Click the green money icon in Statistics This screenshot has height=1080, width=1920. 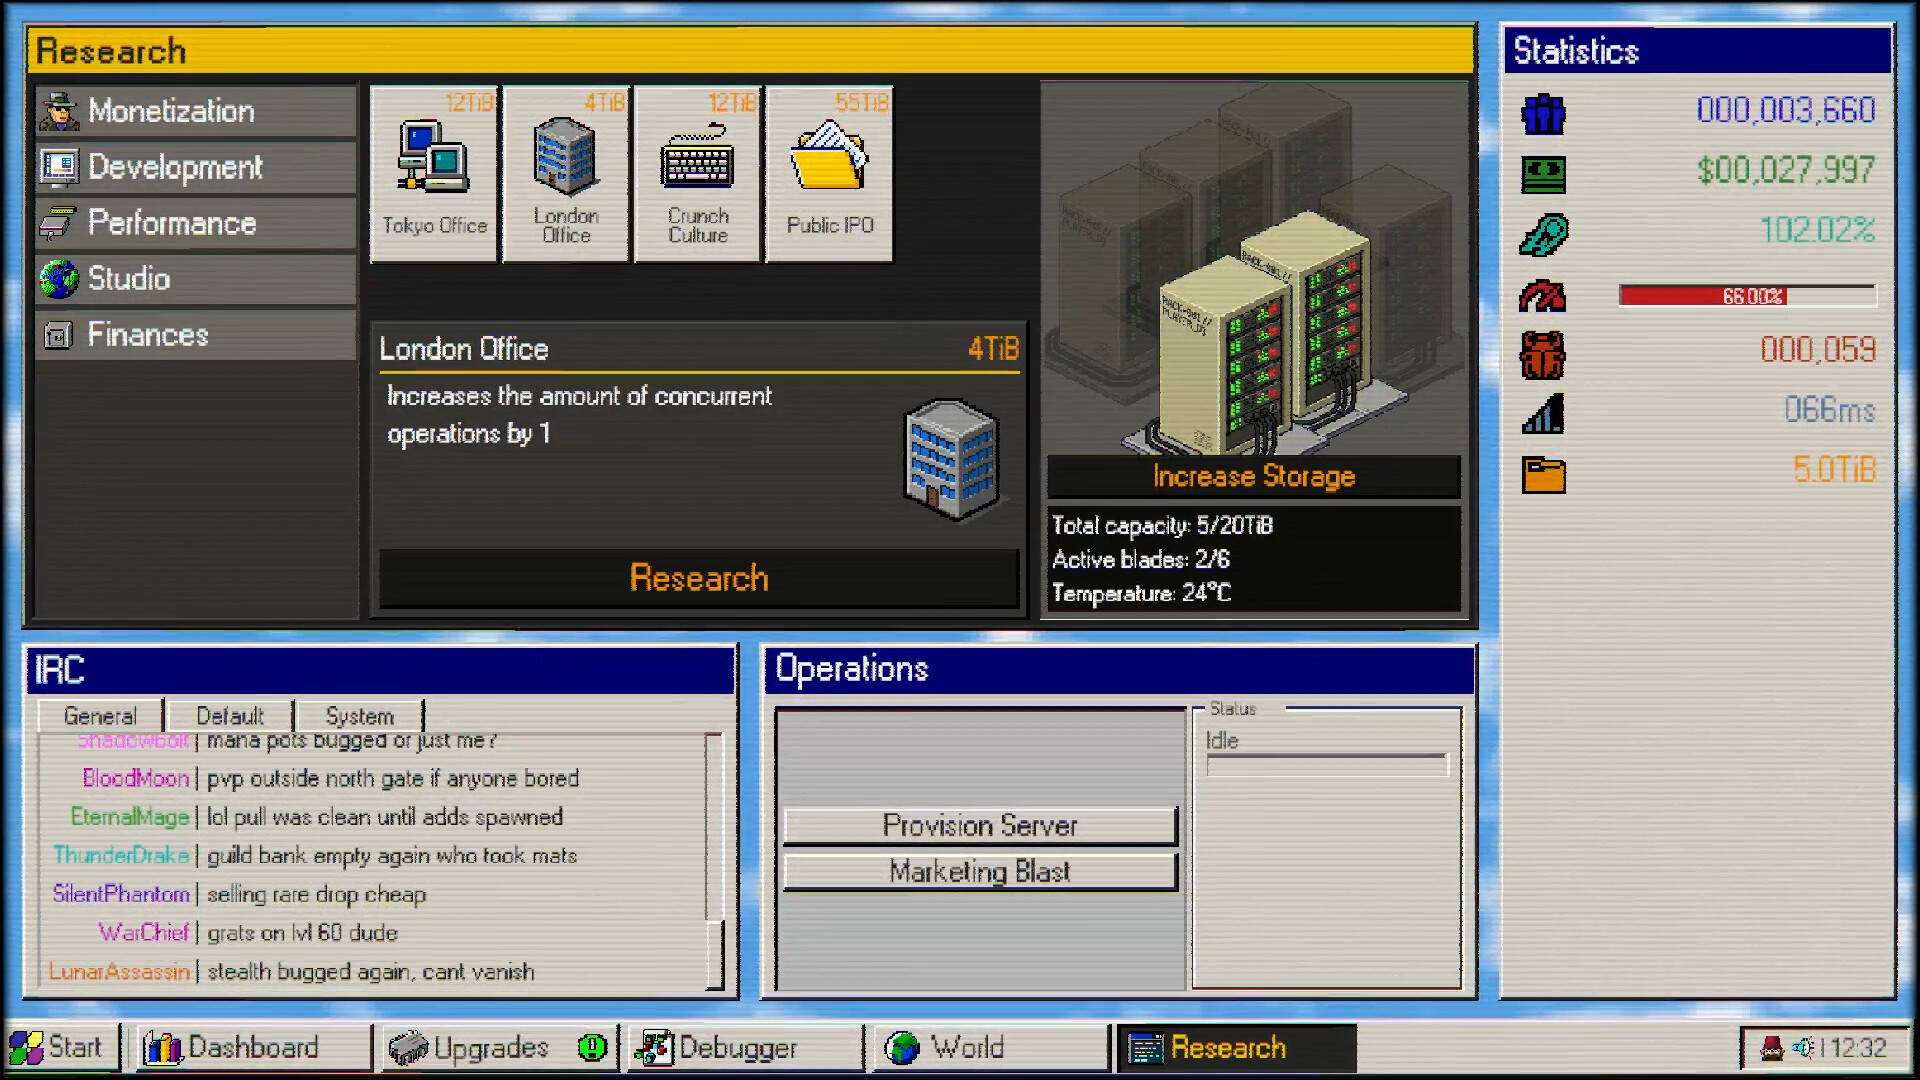1541,172
